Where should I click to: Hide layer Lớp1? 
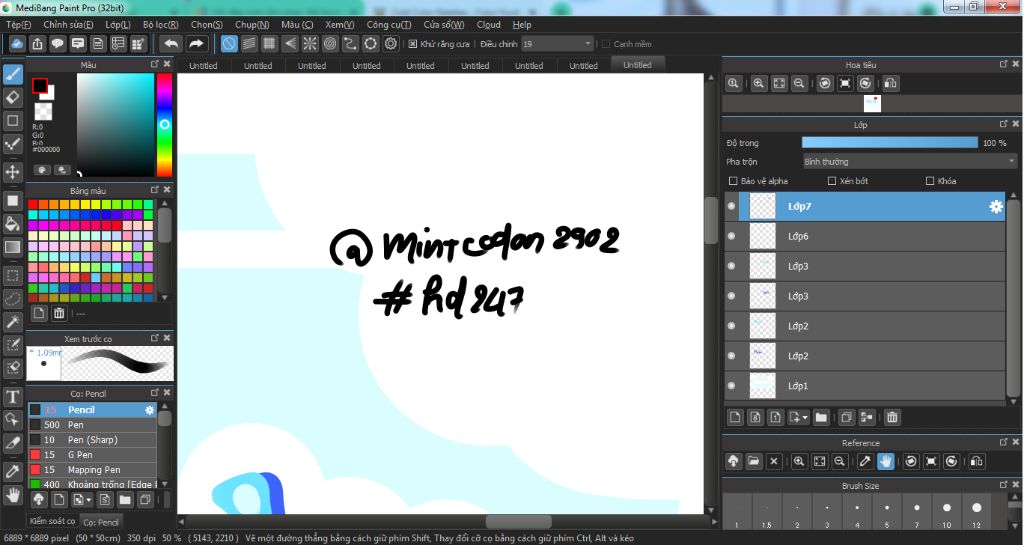(731, 386)
